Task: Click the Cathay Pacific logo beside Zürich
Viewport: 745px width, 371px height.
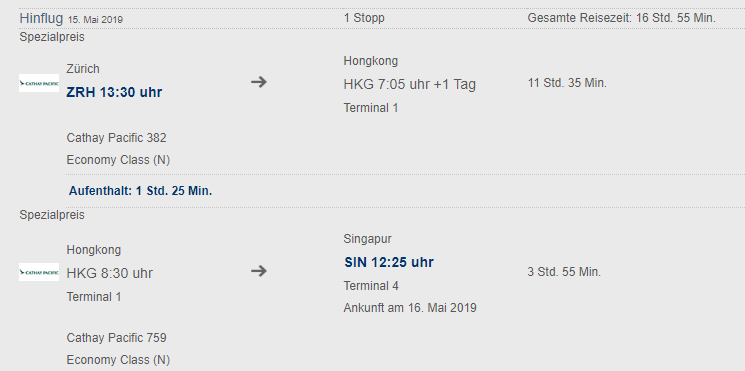Action: click(x=39, y=83)
